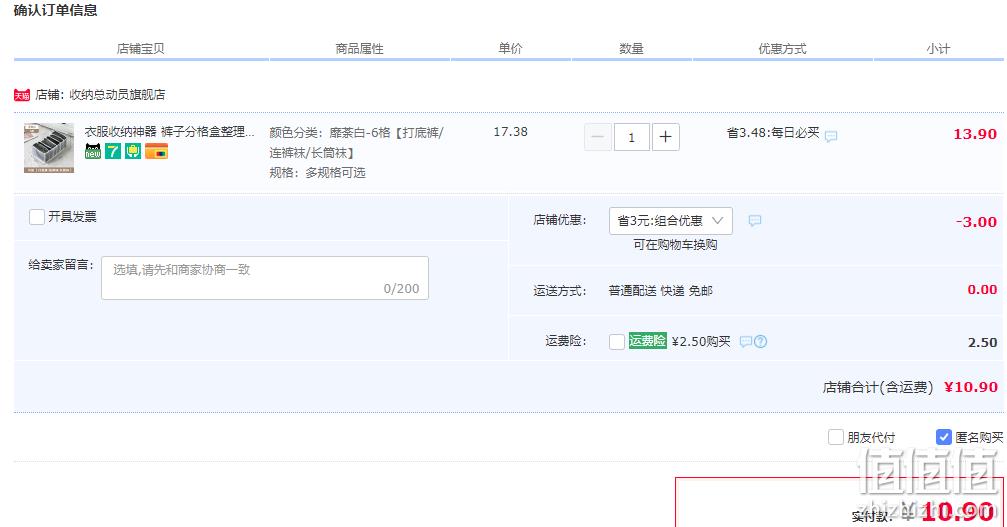1007x527 pixels.
Task: Click the subtotal 13.90
Action: tap(975, 134)
